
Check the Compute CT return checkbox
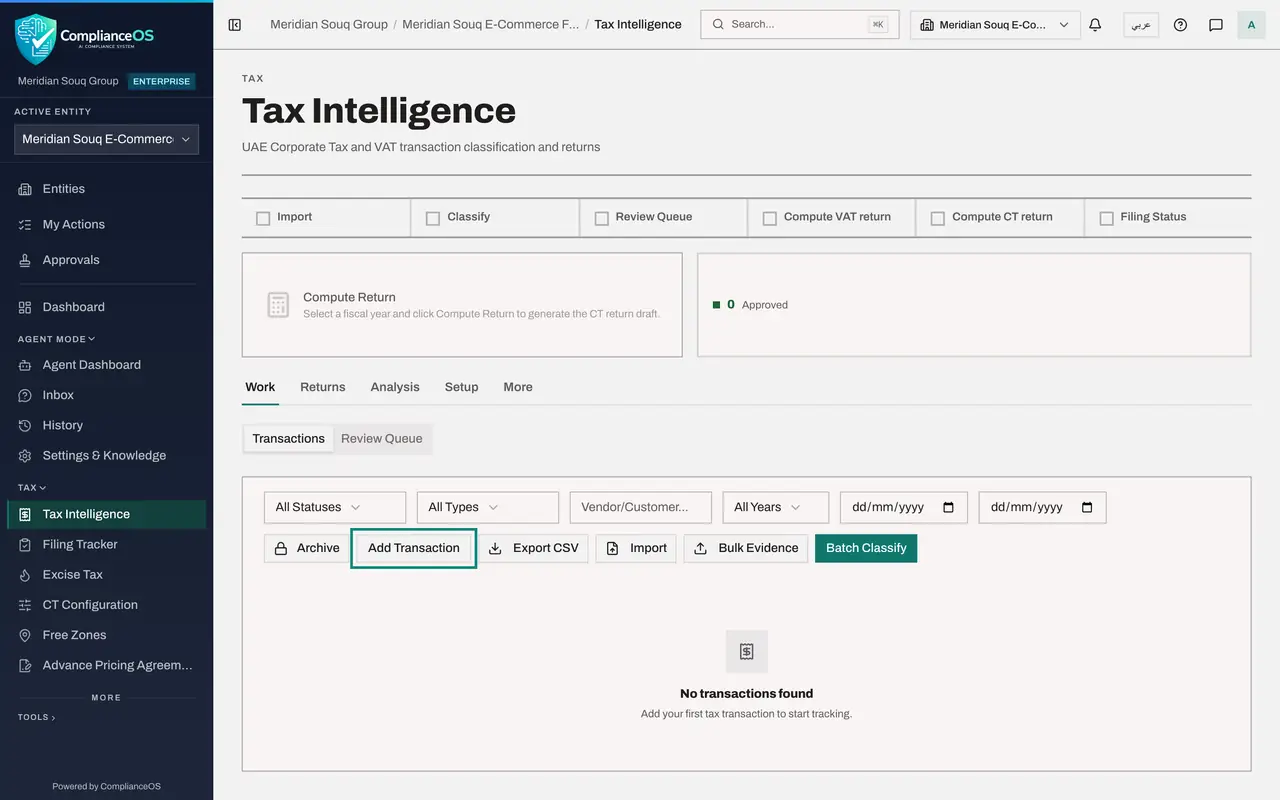[938, 218]
